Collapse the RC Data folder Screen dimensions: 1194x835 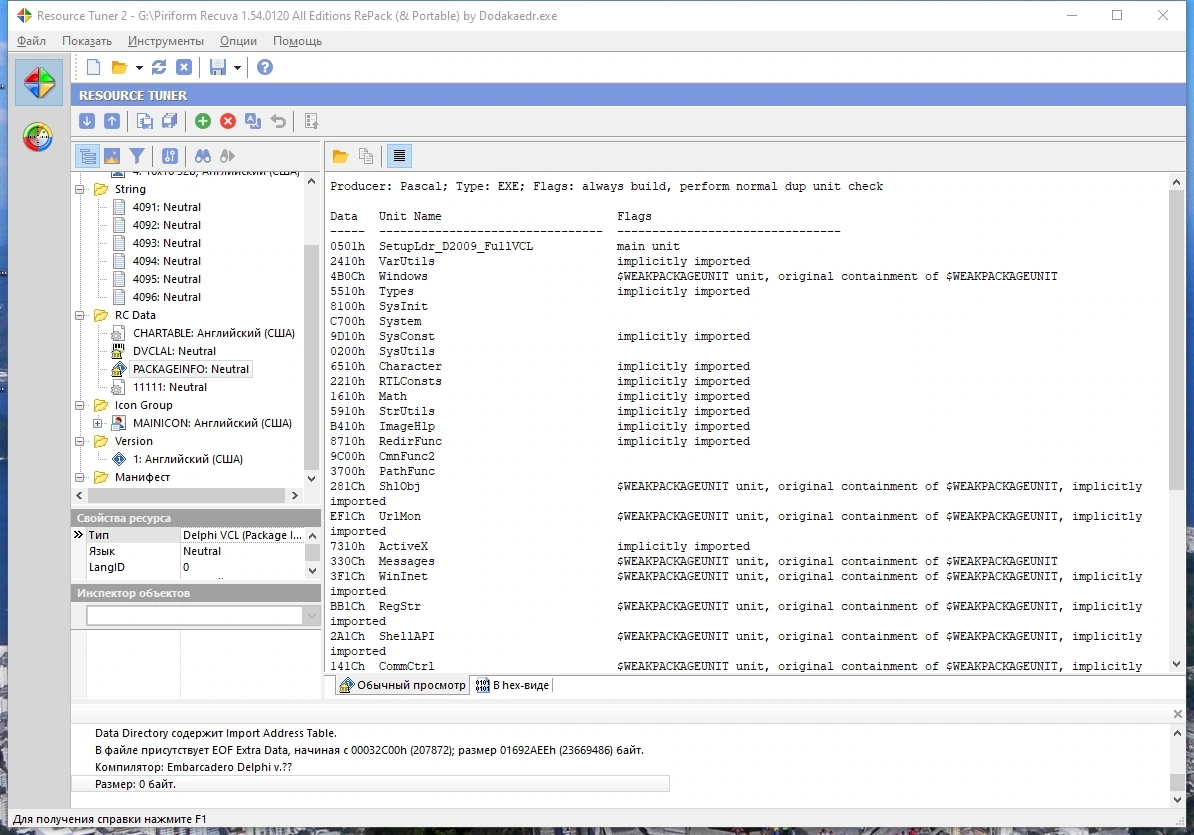pos(80,315)
